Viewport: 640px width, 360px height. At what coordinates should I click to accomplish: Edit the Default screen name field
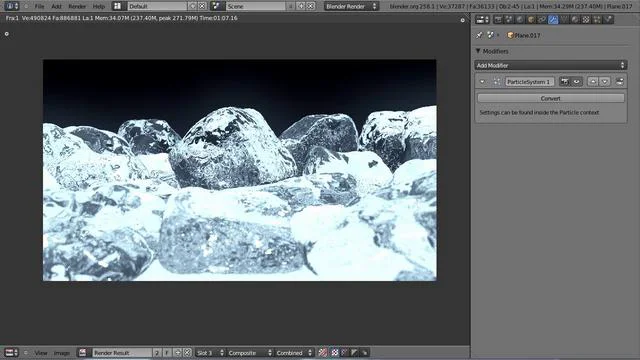click(x=157, y=6)
